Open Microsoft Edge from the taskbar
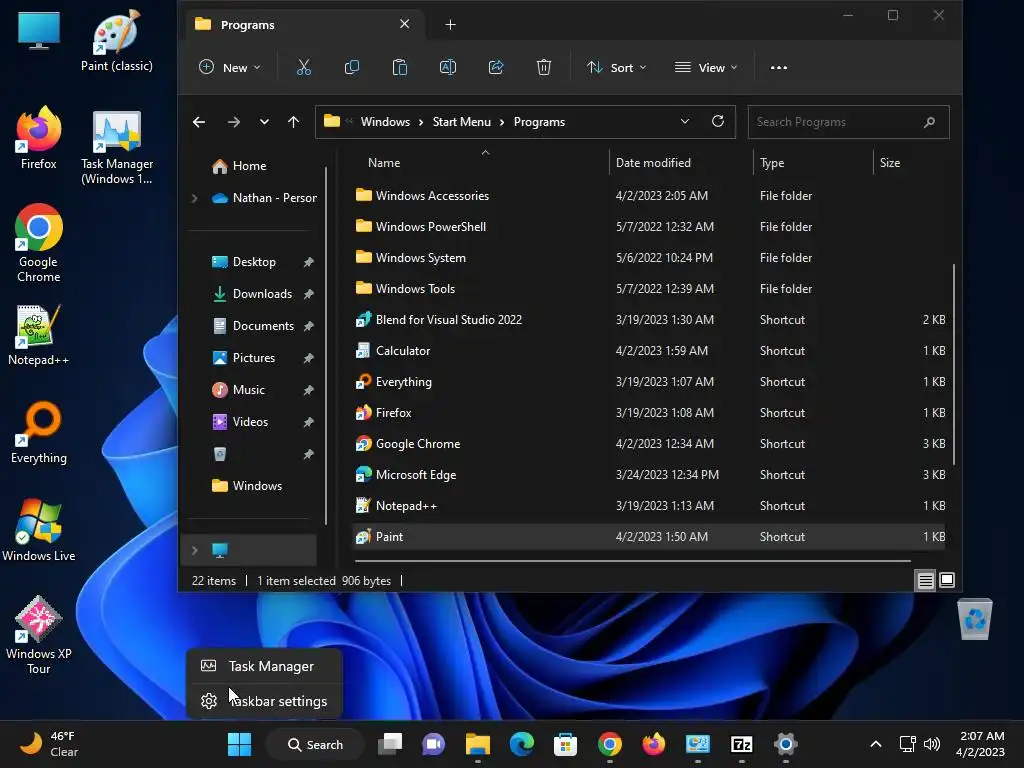The height and width of the screenshot is (768, 1024). 521,744
